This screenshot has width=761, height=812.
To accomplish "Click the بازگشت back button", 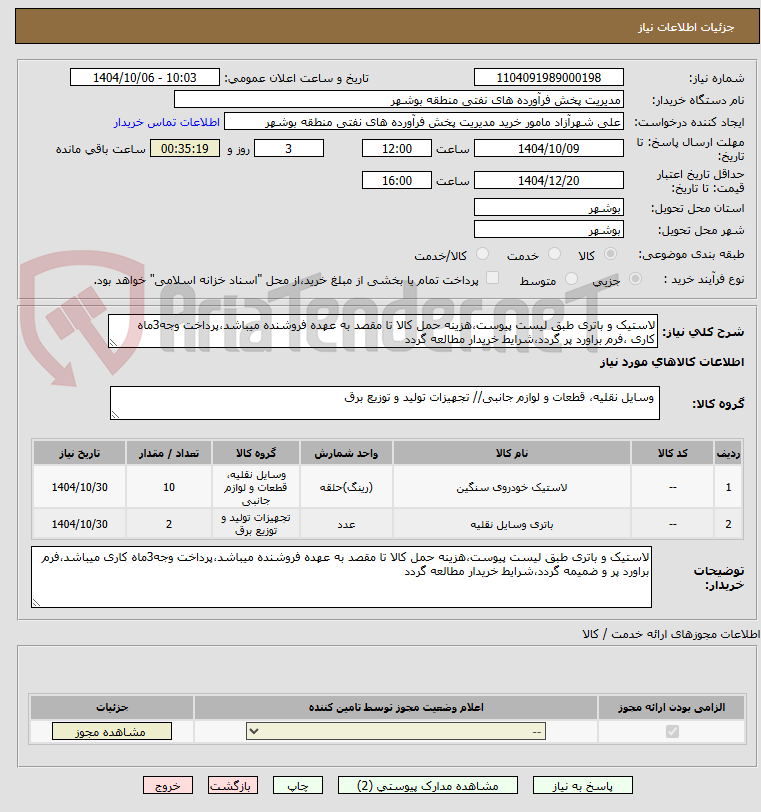I will click(233, 786).
